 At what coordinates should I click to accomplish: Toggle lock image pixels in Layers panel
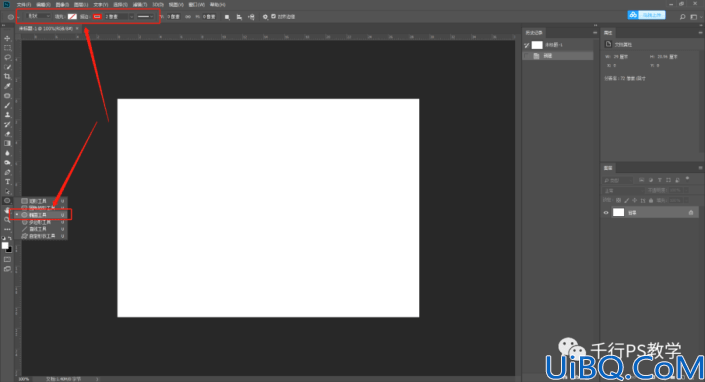(627, 200)
